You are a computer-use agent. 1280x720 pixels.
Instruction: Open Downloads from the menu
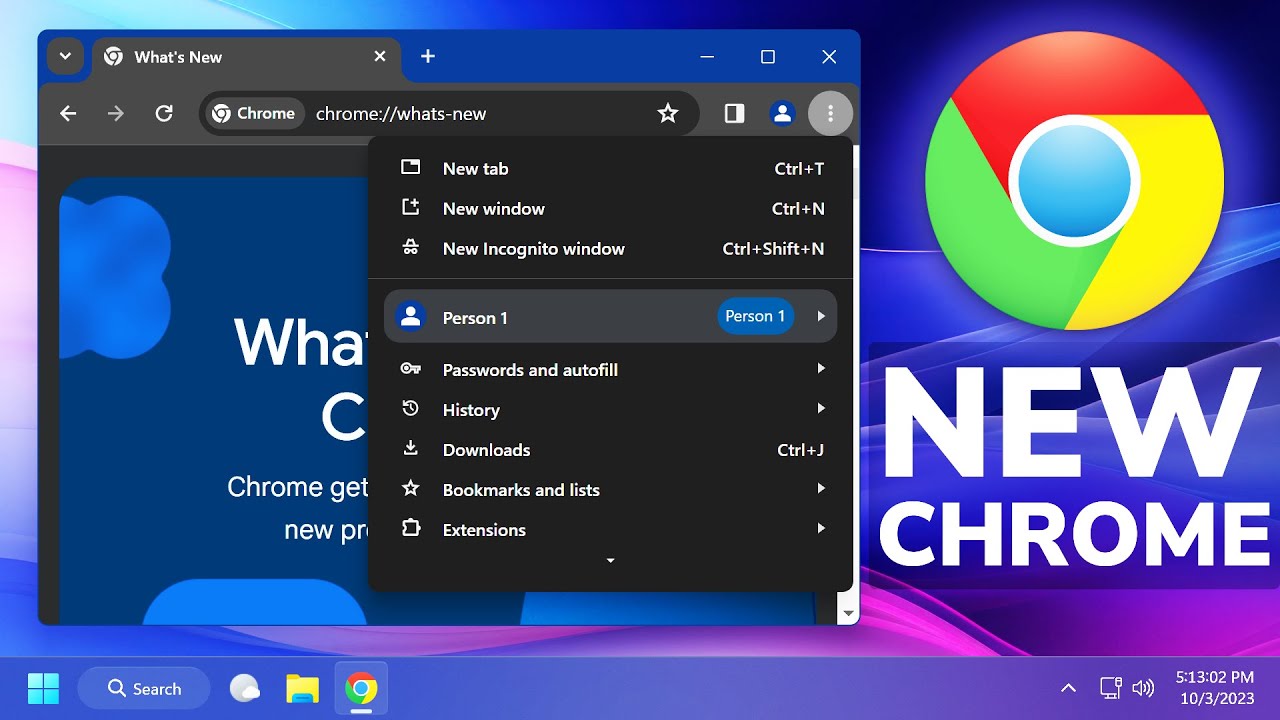click(x=611, y=450)
